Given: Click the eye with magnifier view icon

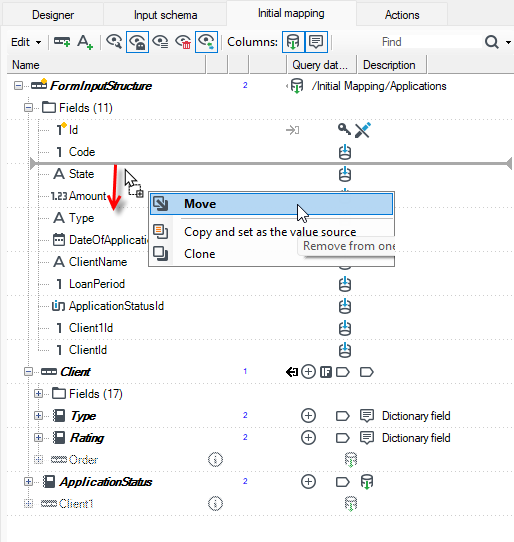Looking at the screenshot, I should [x=114, y=42].
